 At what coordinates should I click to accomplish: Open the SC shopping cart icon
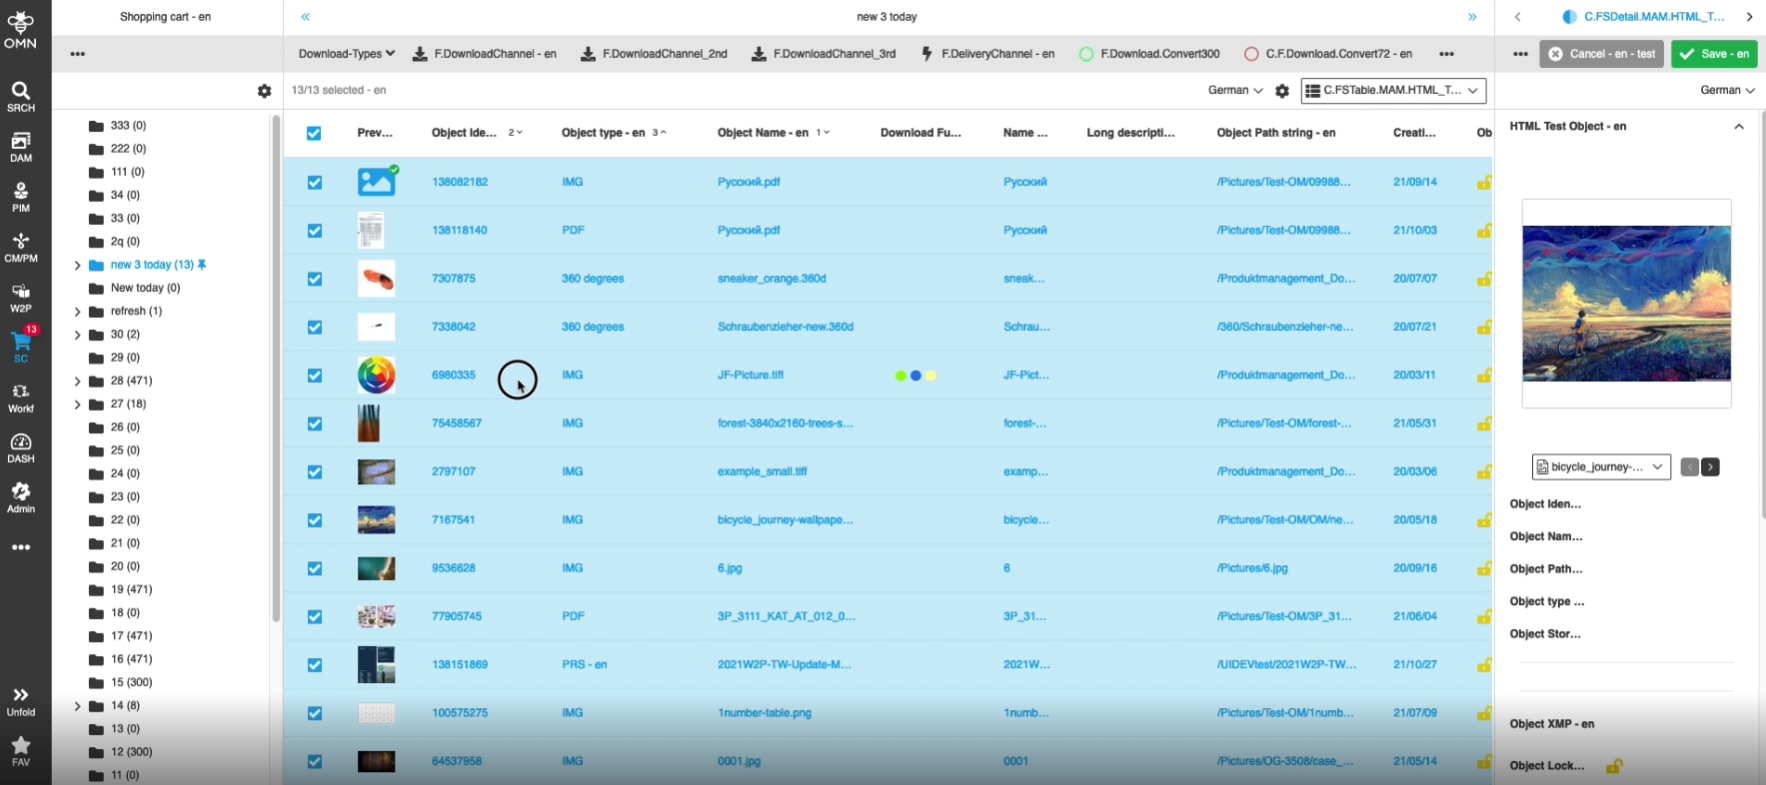point(20,346)
